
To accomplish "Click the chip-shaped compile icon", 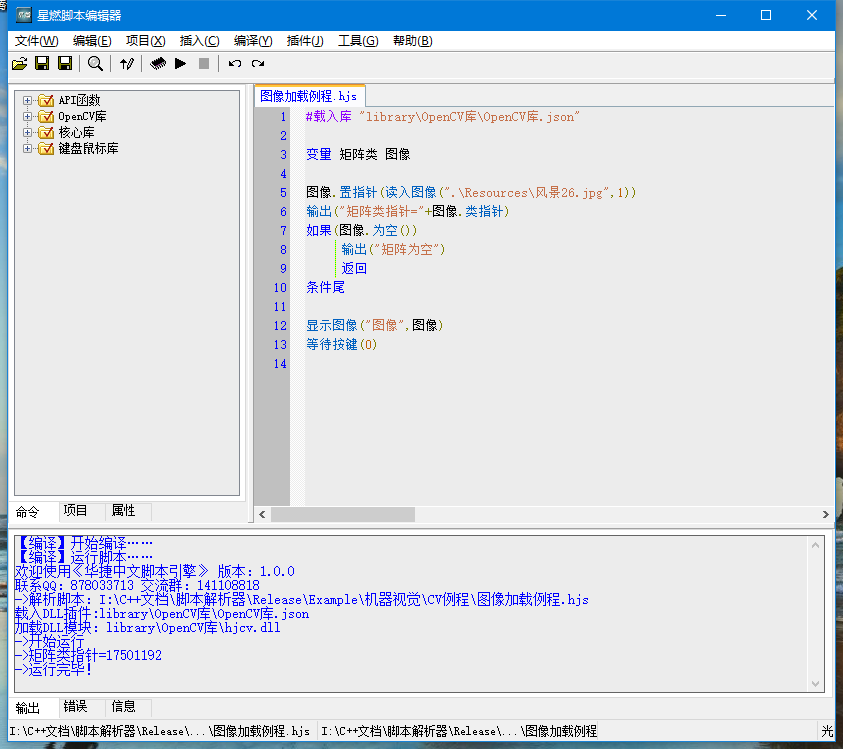I will [158, 64].
